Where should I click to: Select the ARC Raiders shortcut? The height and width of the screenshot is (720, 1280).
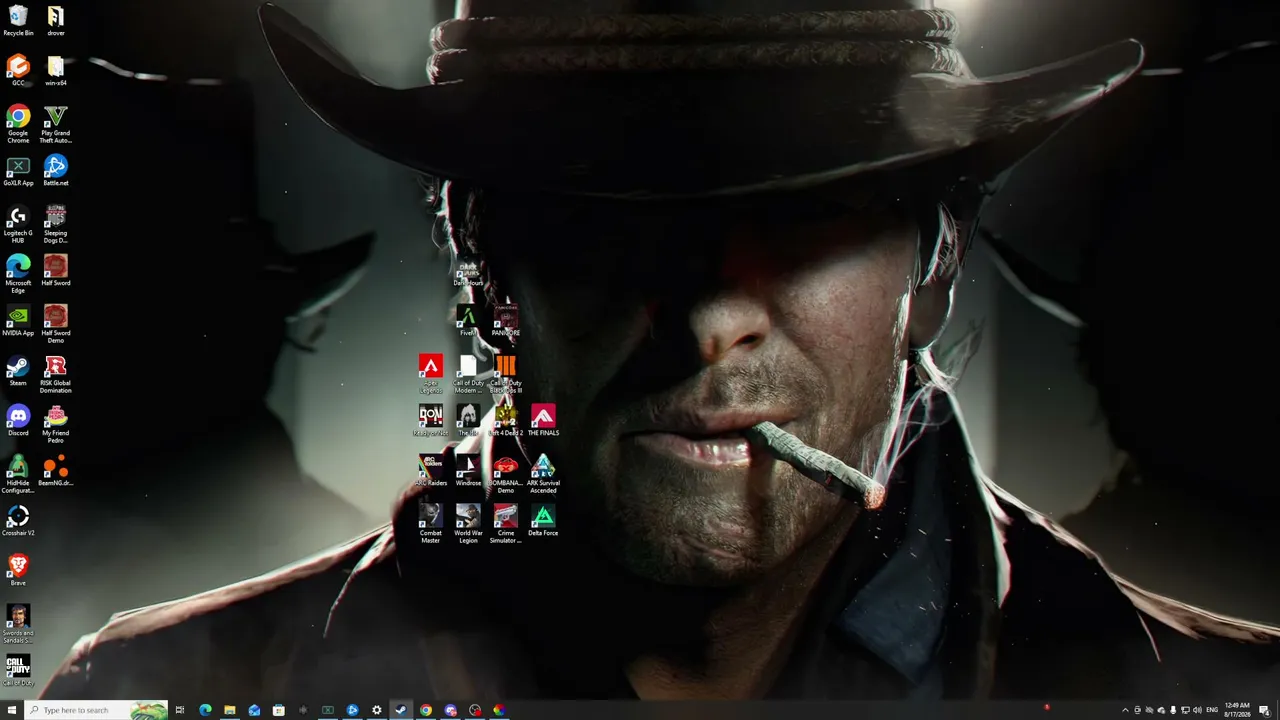point(431,470)
